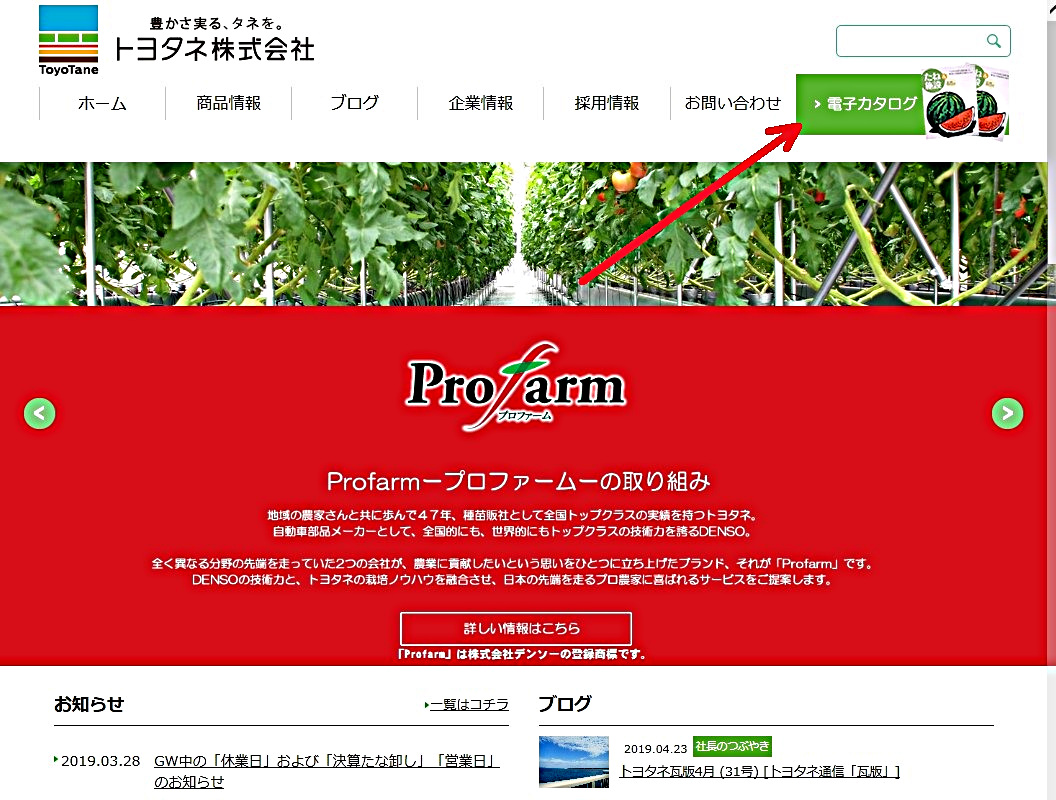Click the 詳しい情報はこちら button
The image size is (1056, 800).
pos(516,628)
